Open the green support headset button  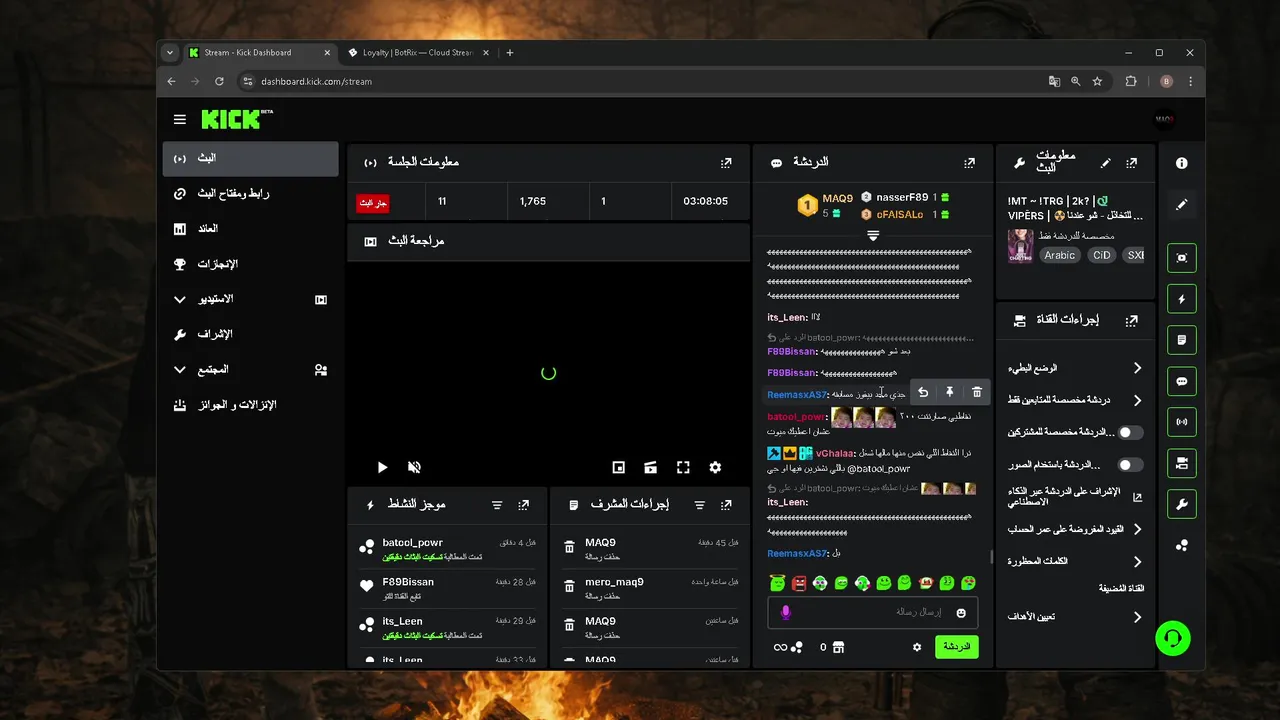click(x=1173, y=637)
